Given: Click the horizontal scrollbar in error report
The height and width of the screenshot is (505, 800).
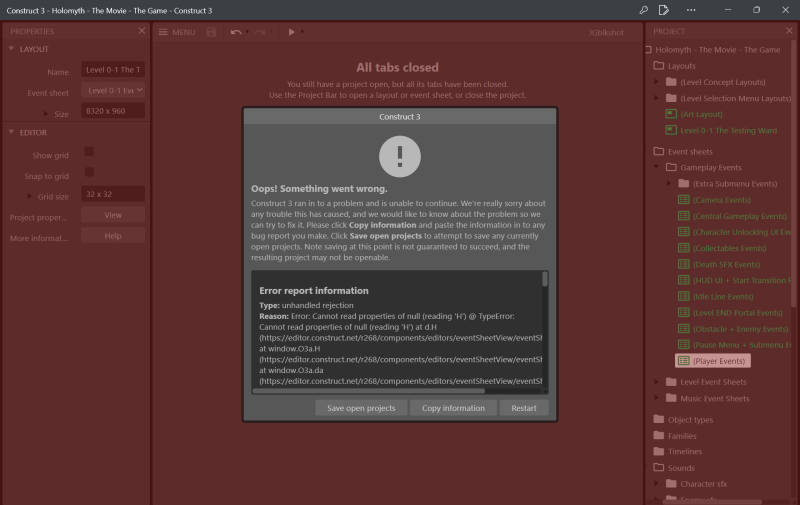Looking at the screenshot, I should (x=368, y=391).
